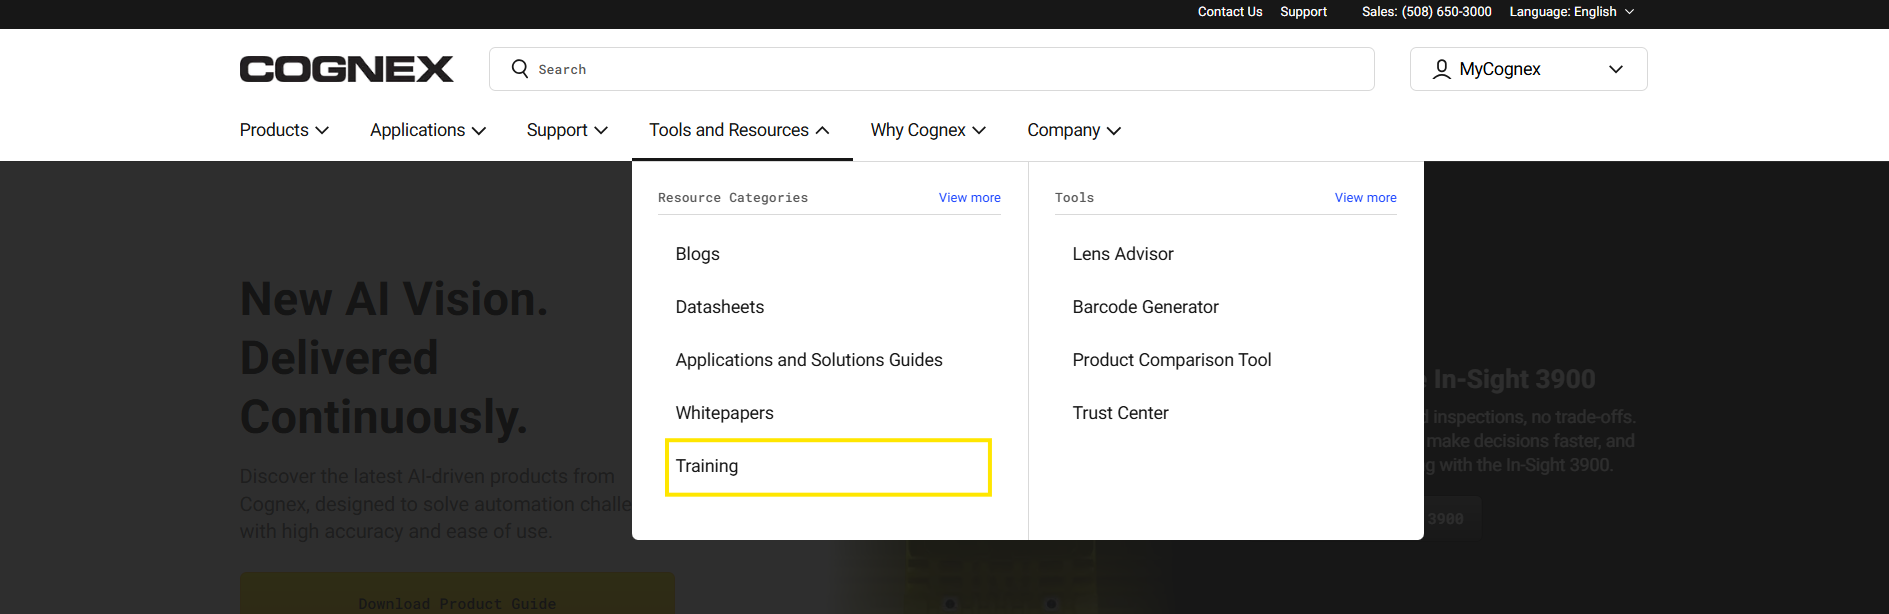Expand the Applications menu
Image resolution: width=1889 pixels, height=614 pixels.
coord(428,130)
